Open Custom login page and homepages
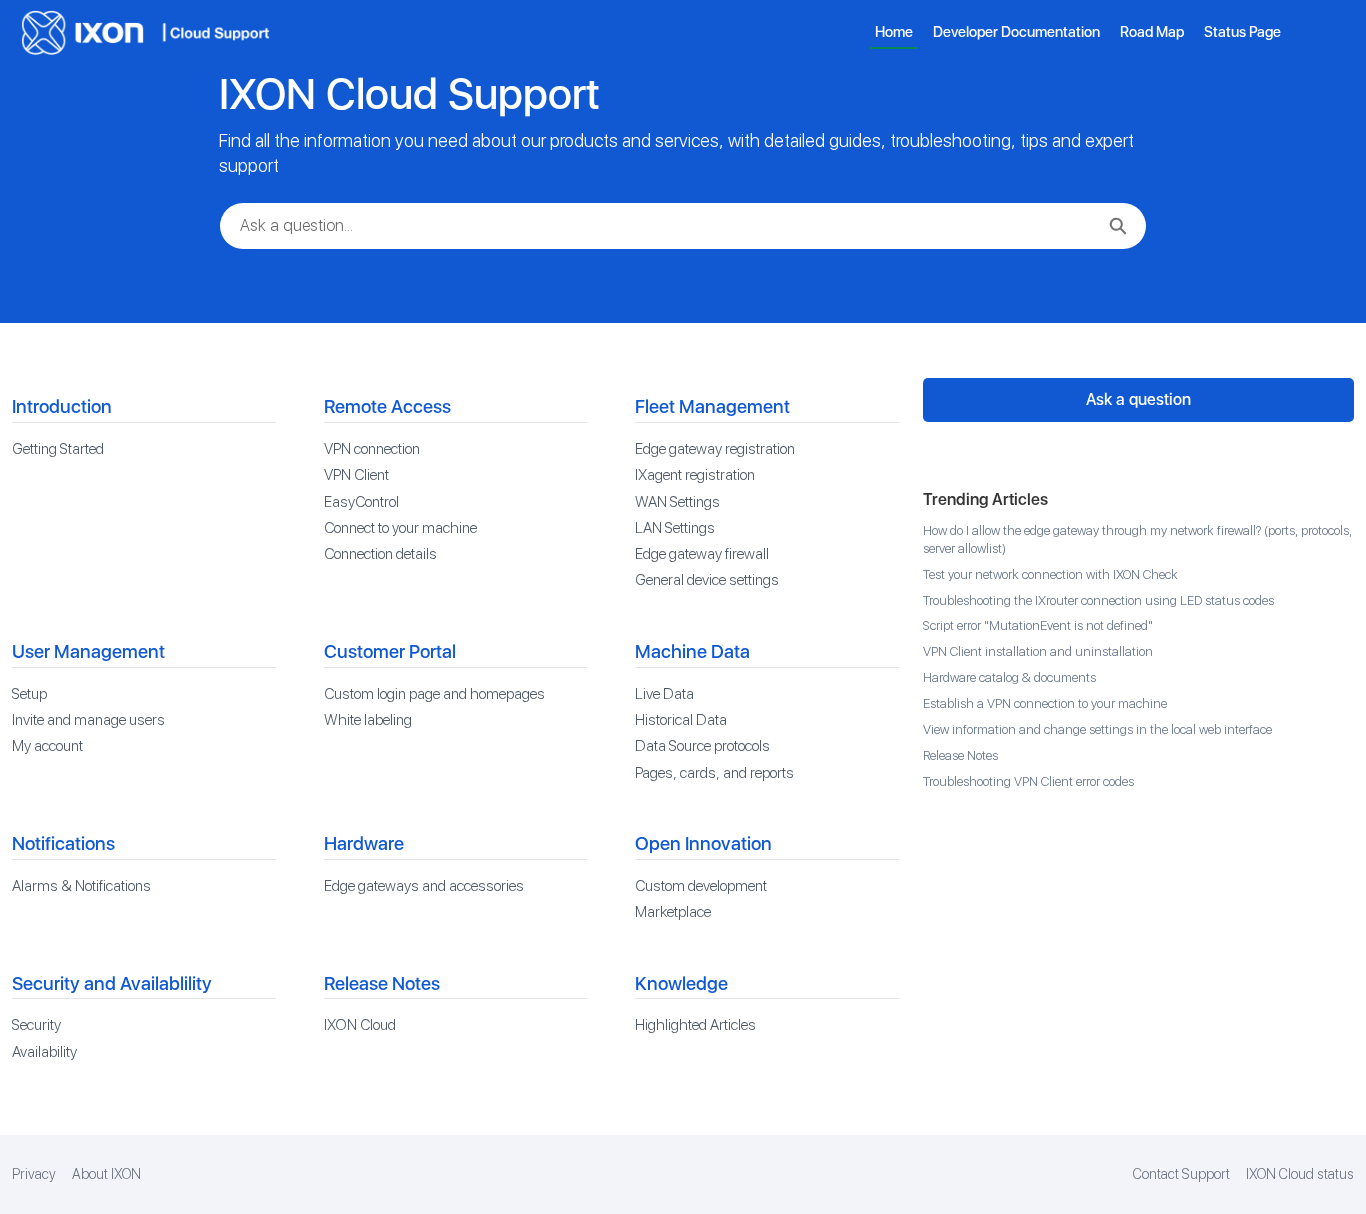 434,694
